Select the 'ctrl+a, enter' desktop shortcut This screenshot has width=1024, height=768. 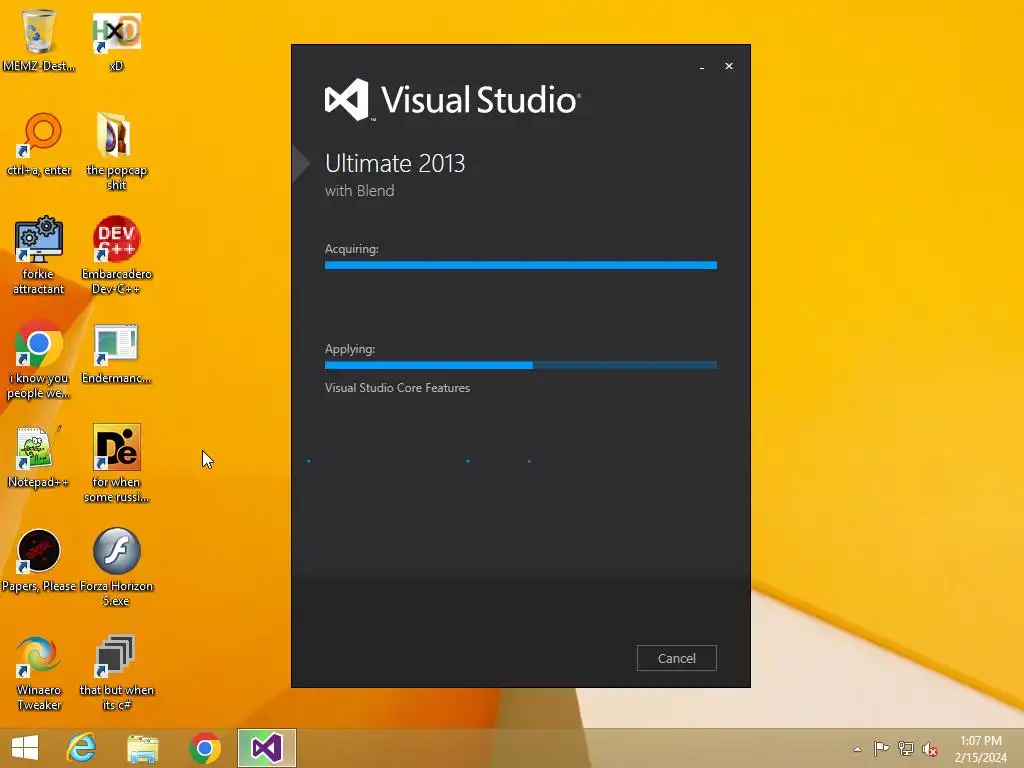[39, 144]
